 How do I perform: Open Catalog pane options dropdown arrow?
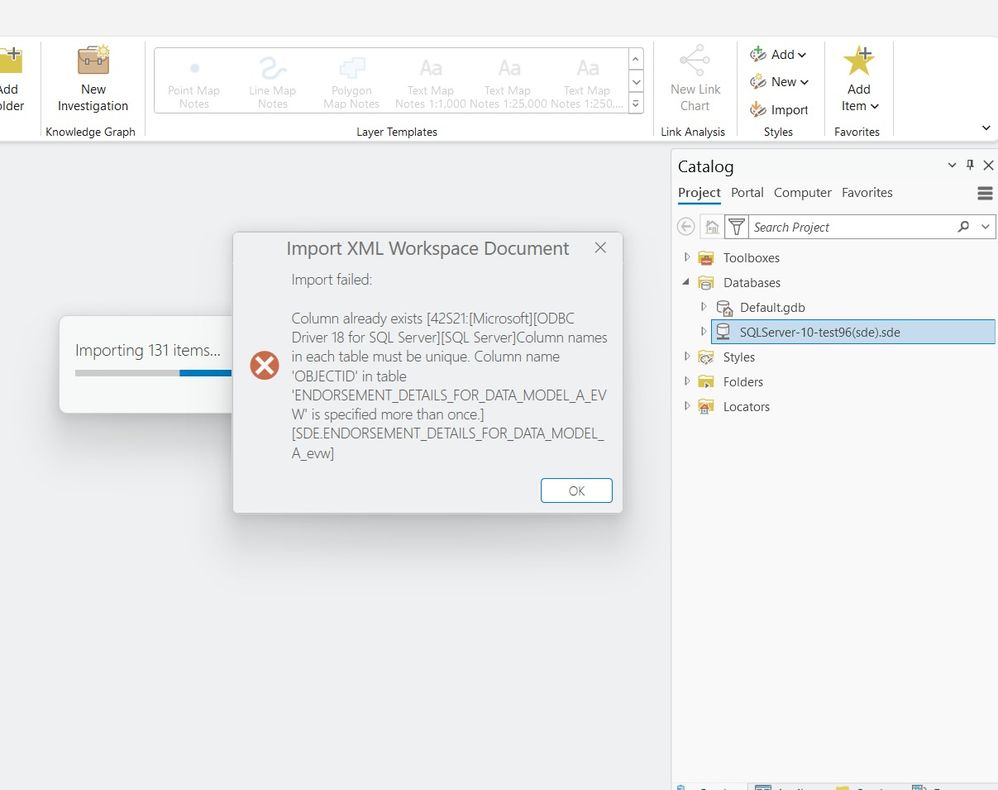click(952, 165)
